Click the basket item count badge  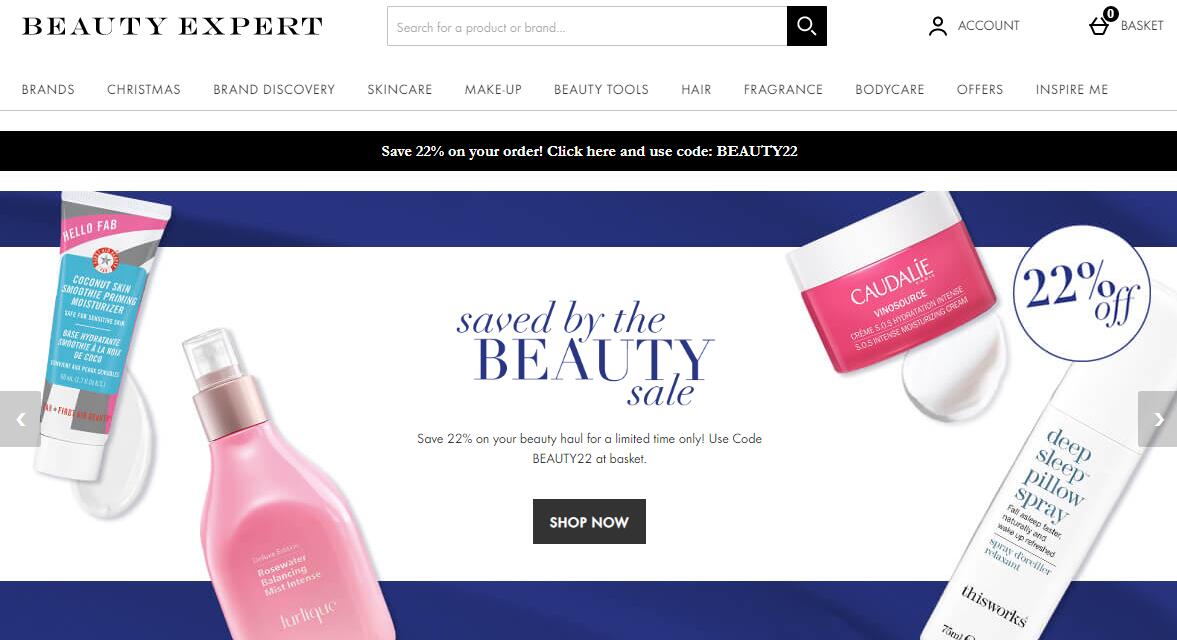[x=1110, y=14]
